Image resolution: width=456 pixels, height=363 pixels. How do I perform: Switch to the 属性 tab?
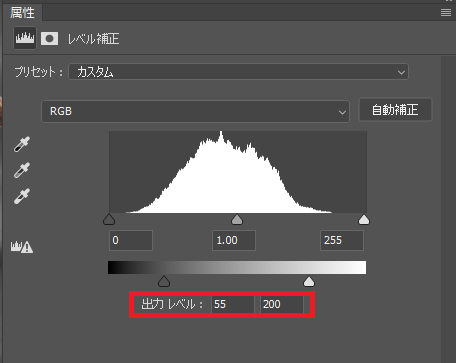tap(22, 13)
